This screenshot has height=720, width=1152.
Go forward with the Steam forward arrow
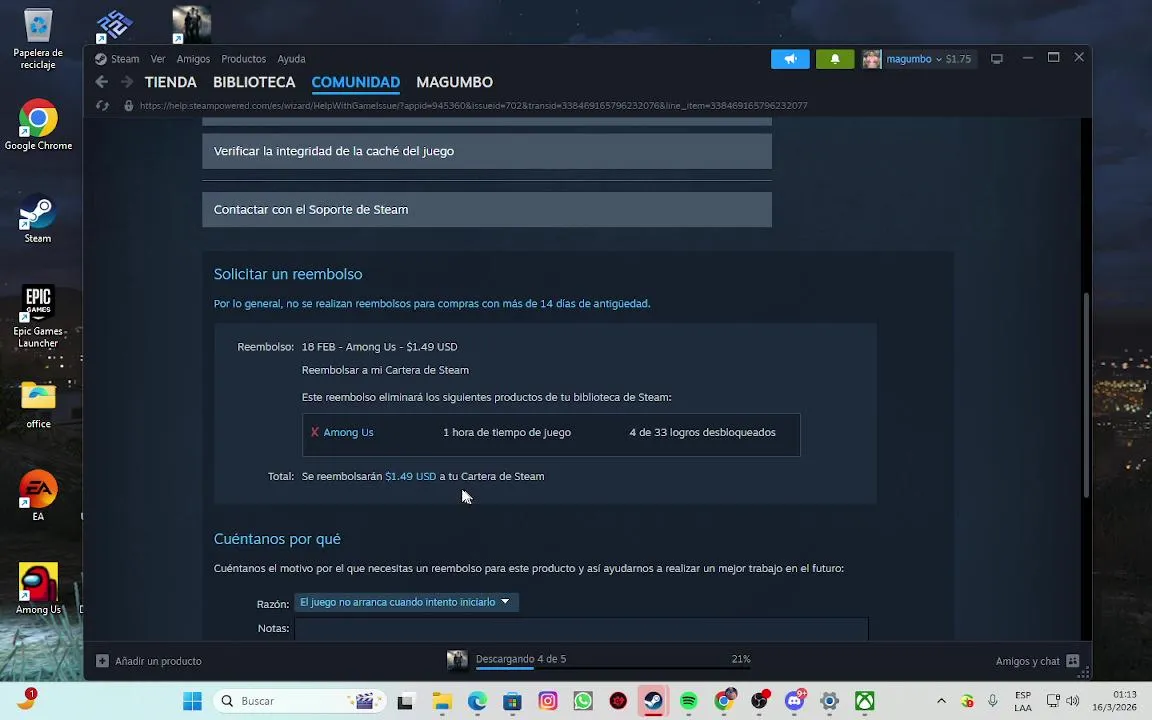click(x=127, y=82)
